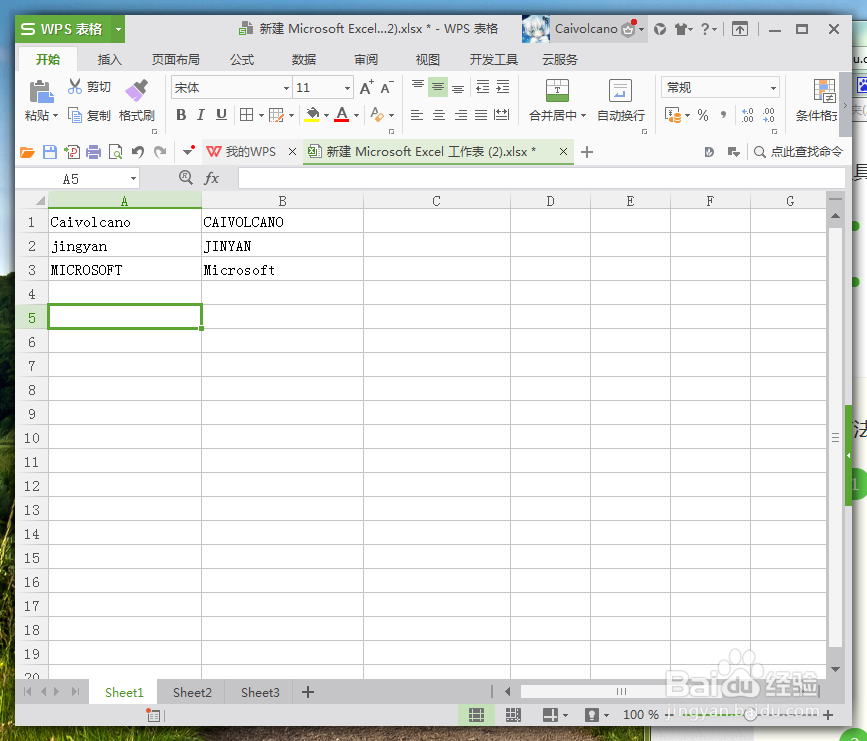
Task: Justify text alignment icon
Action: pyautogui.click(x=481, y=115)
